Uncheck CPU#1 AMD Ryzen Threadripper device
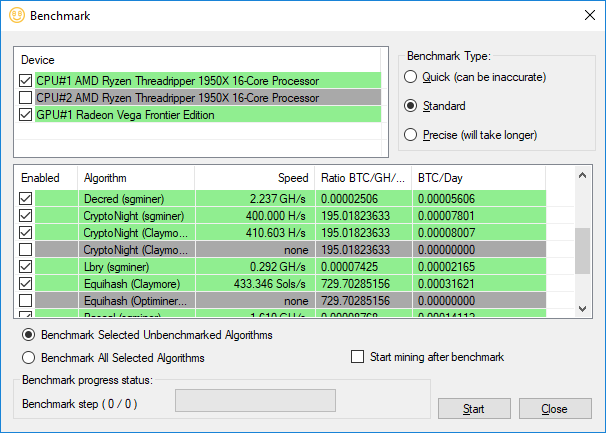 [x=26, y=80]
